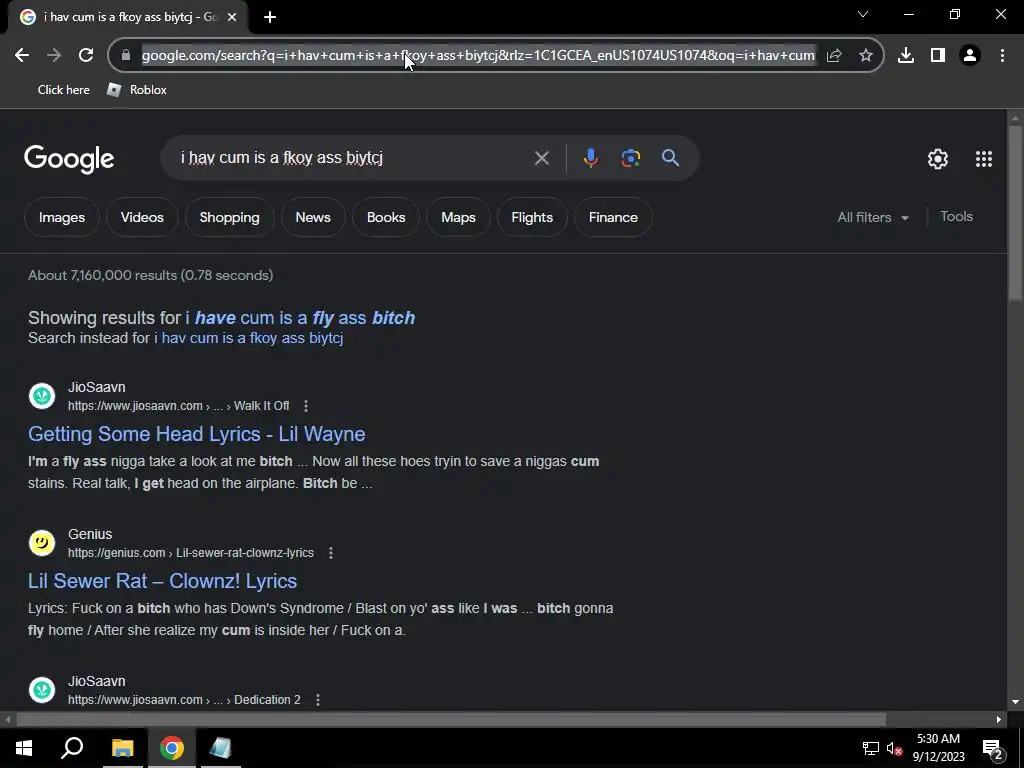Viewport: 1024px width, 768px height.
Task: Switch to Shopping results
Action: [x=229, y=217]
